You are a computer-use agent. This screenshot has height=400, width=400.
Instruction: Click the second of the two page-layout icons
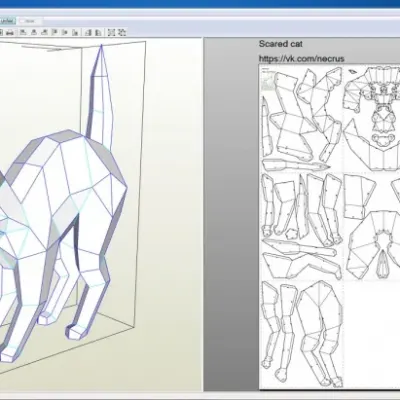pyautogui.click(x=98, y=32)
